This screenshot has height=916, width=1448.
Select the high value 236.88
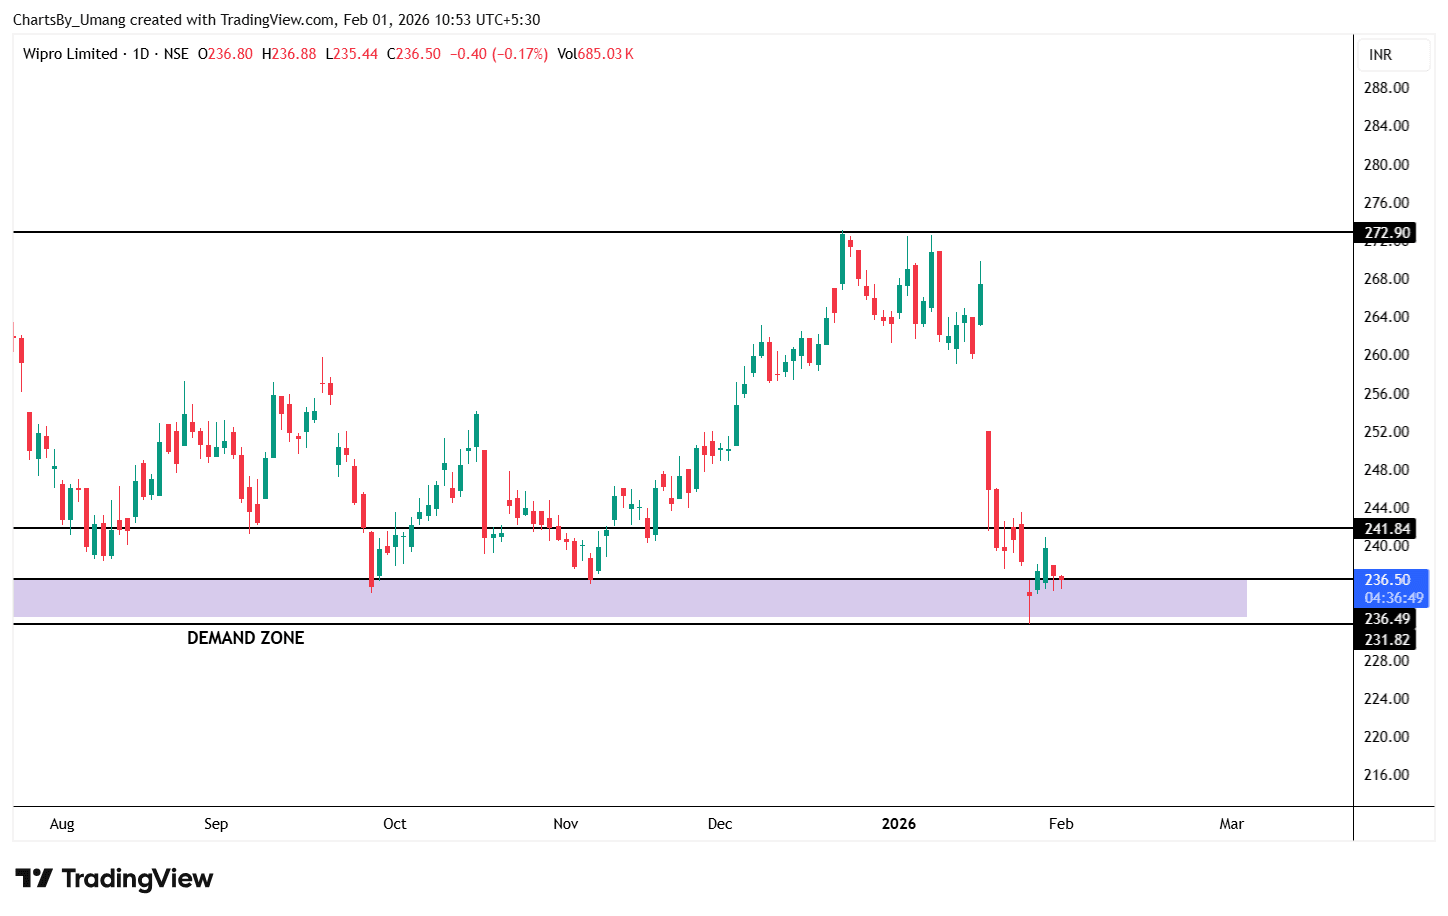click(x=294, y=54)
